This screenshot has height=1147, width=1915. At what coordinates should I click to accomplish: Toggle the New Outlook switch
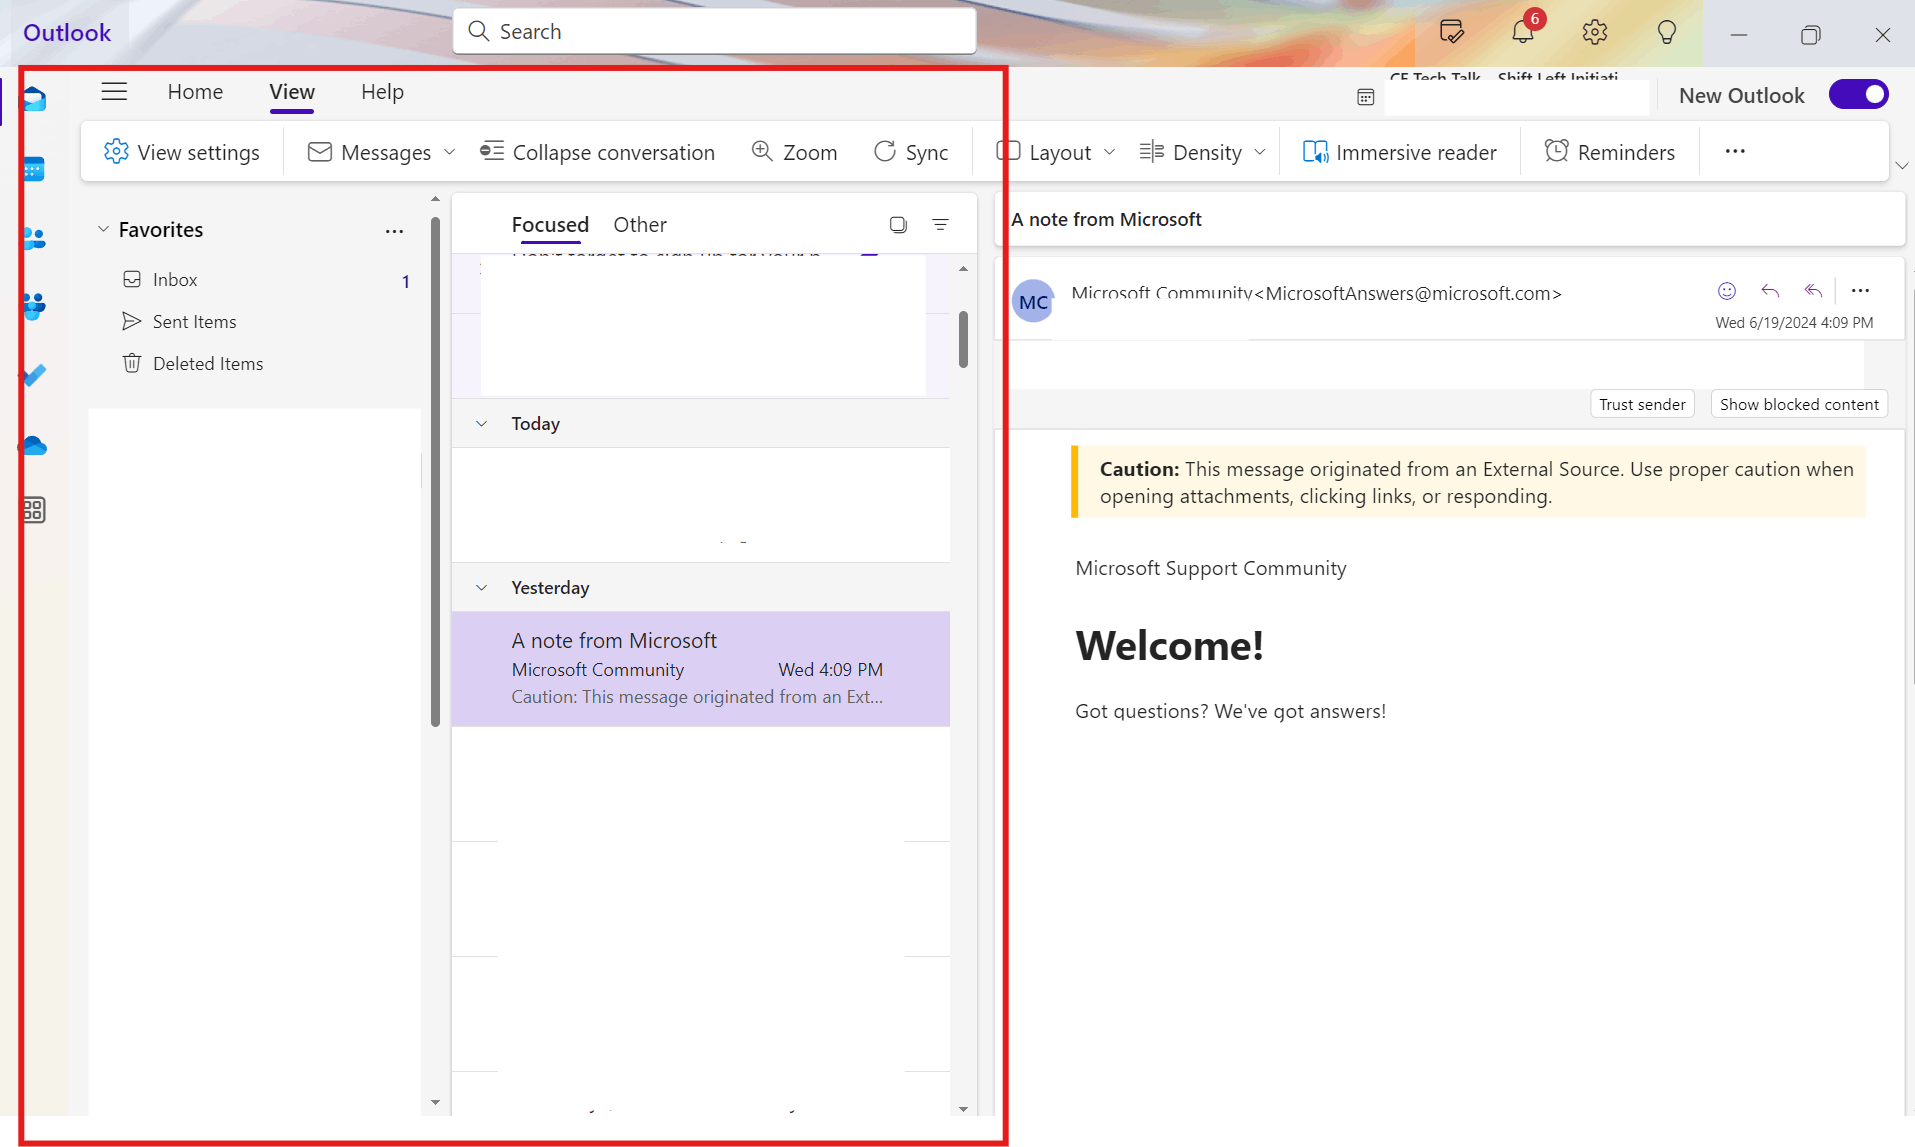(x=1859, y=95)
